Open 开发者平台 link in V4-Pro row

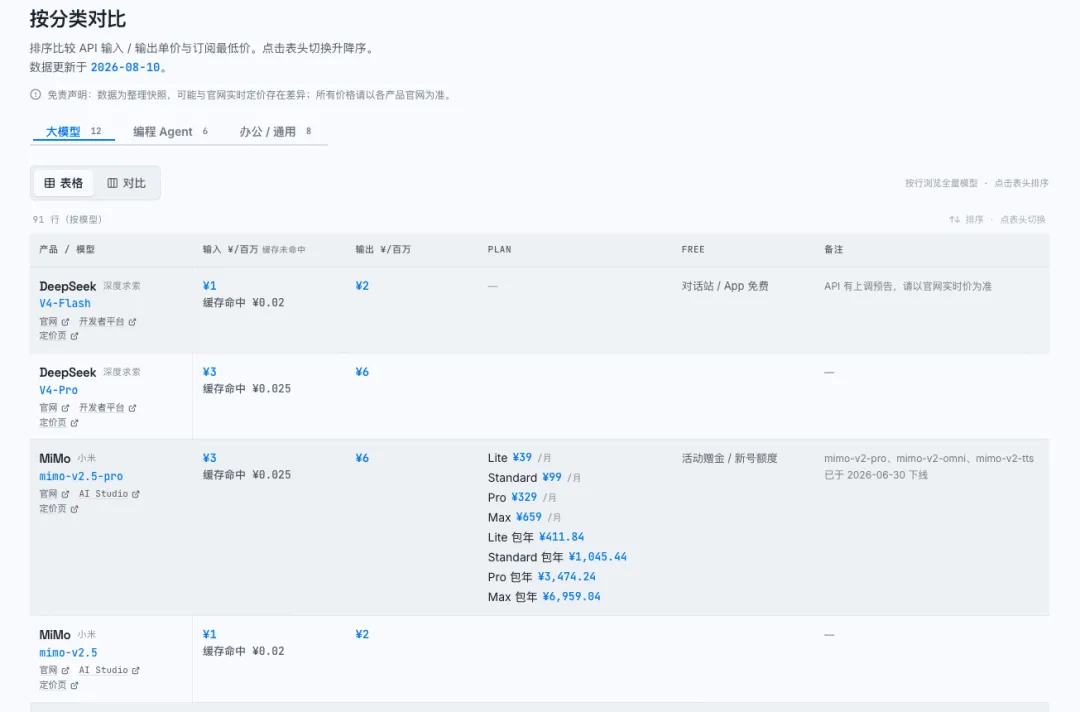coord(107,408)
